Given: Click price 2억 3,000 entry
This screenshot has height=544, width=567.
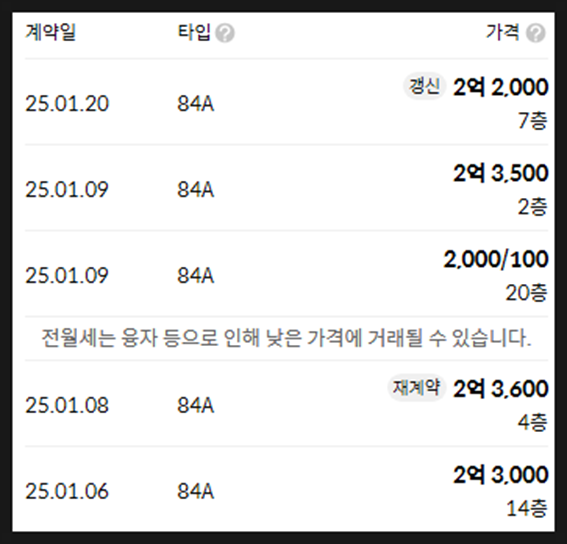Looking at the screenshot, I should (501, 475).
